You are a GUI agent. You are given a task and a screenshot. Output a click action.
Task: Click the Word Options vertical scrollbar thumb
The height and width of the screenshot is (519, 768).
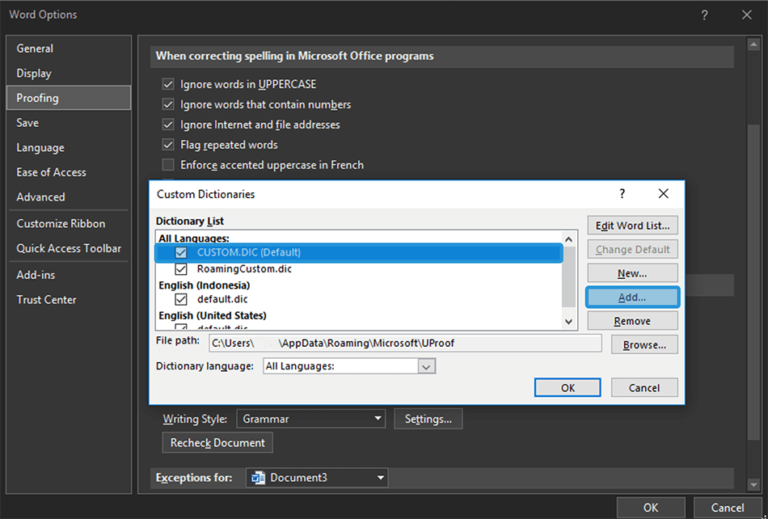753,282
